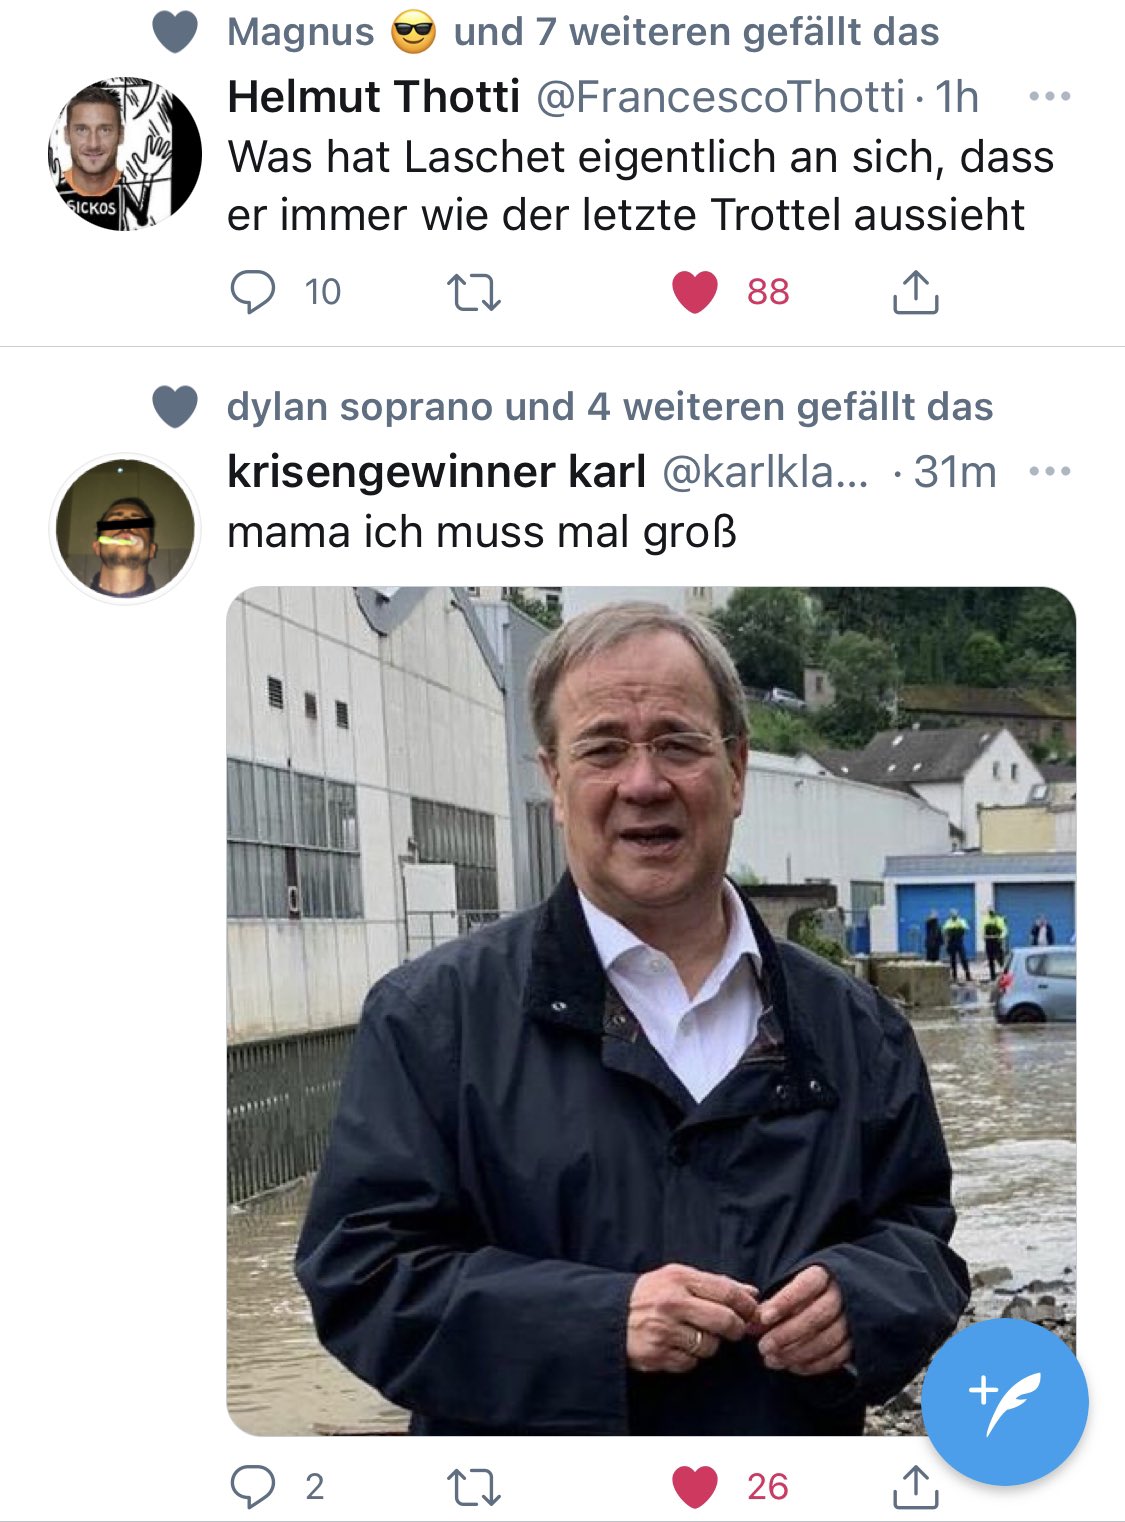Share krisengewinner karl's tweet
1125x1522 pixels.
914,1487
